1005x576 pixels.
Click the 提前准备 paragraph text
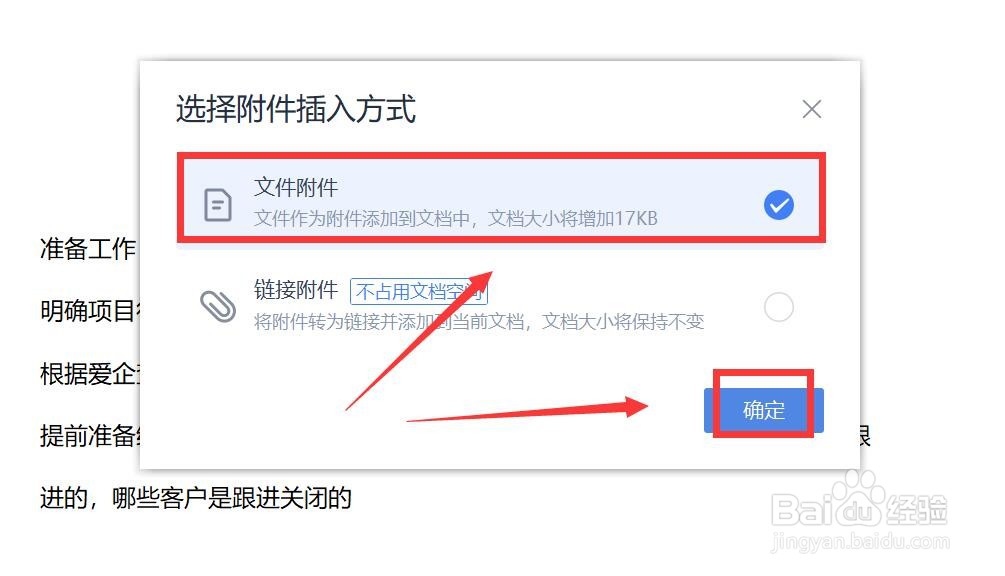coord(90,436)
